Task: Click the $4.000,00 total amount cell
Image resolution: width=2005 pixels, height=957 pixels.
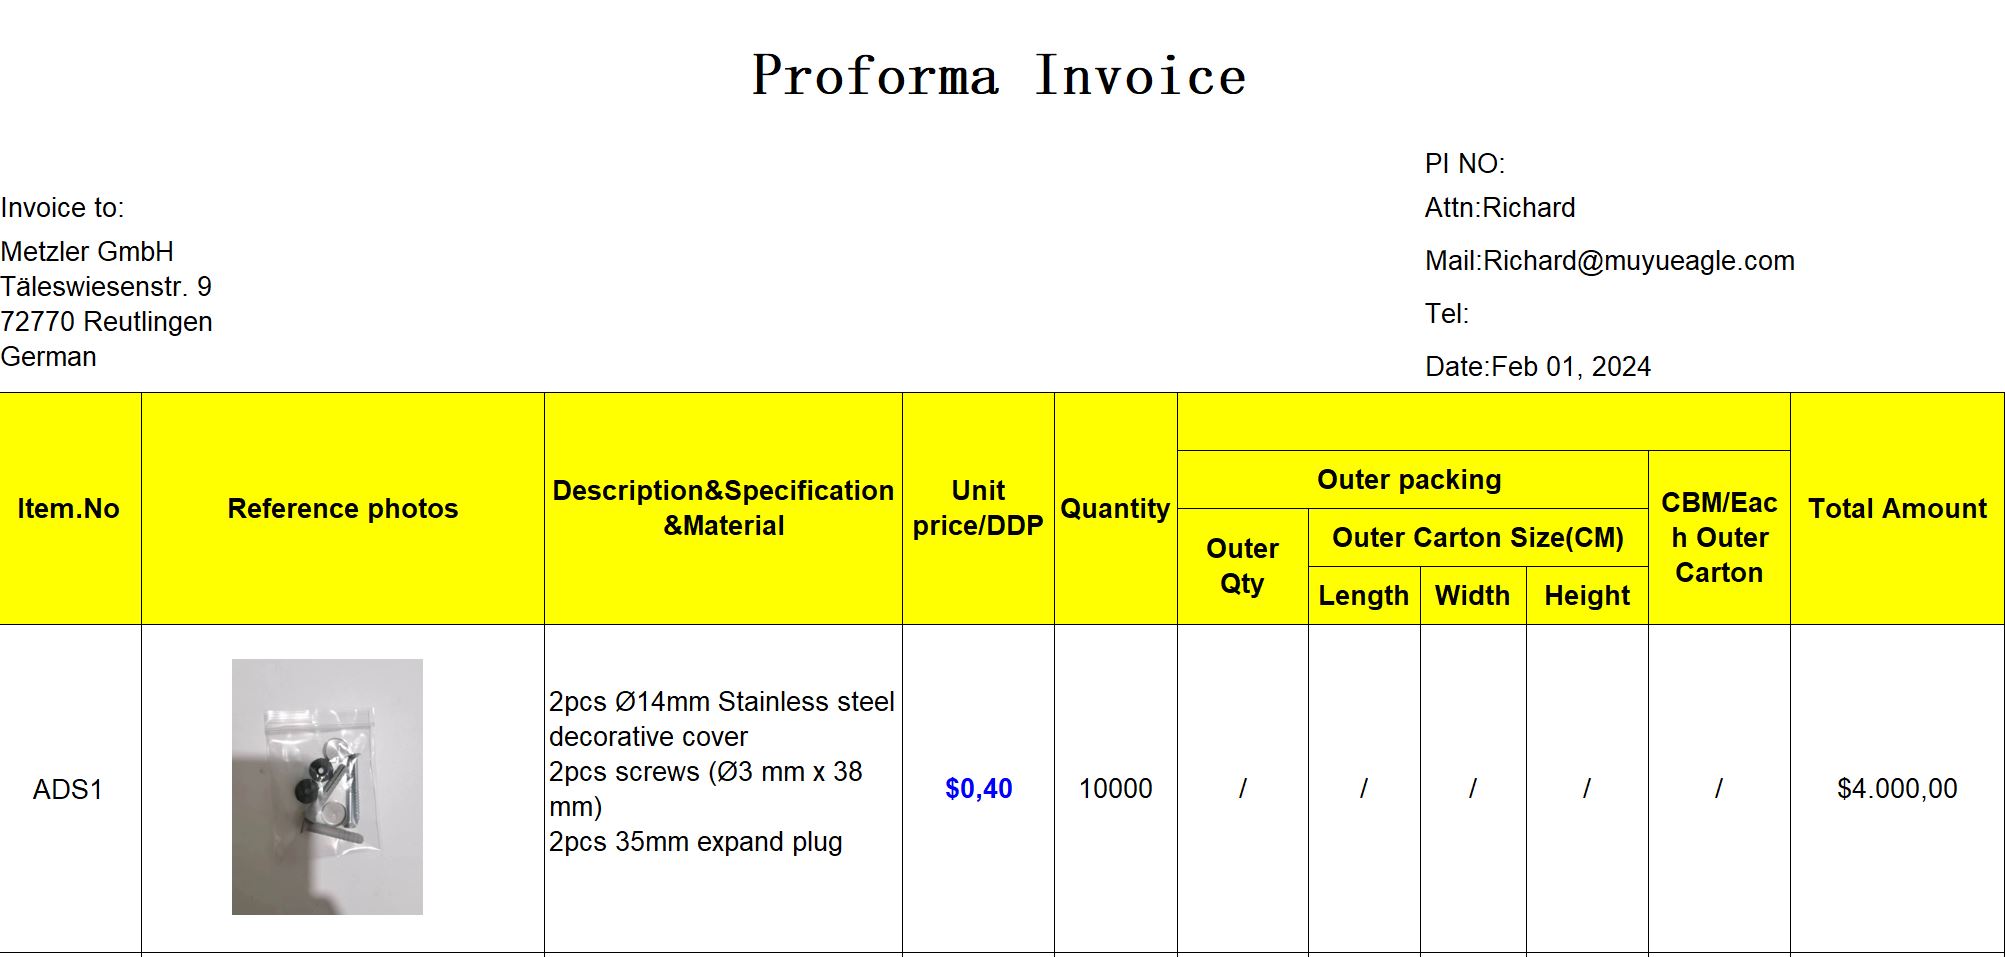Action: [1897, 788]
